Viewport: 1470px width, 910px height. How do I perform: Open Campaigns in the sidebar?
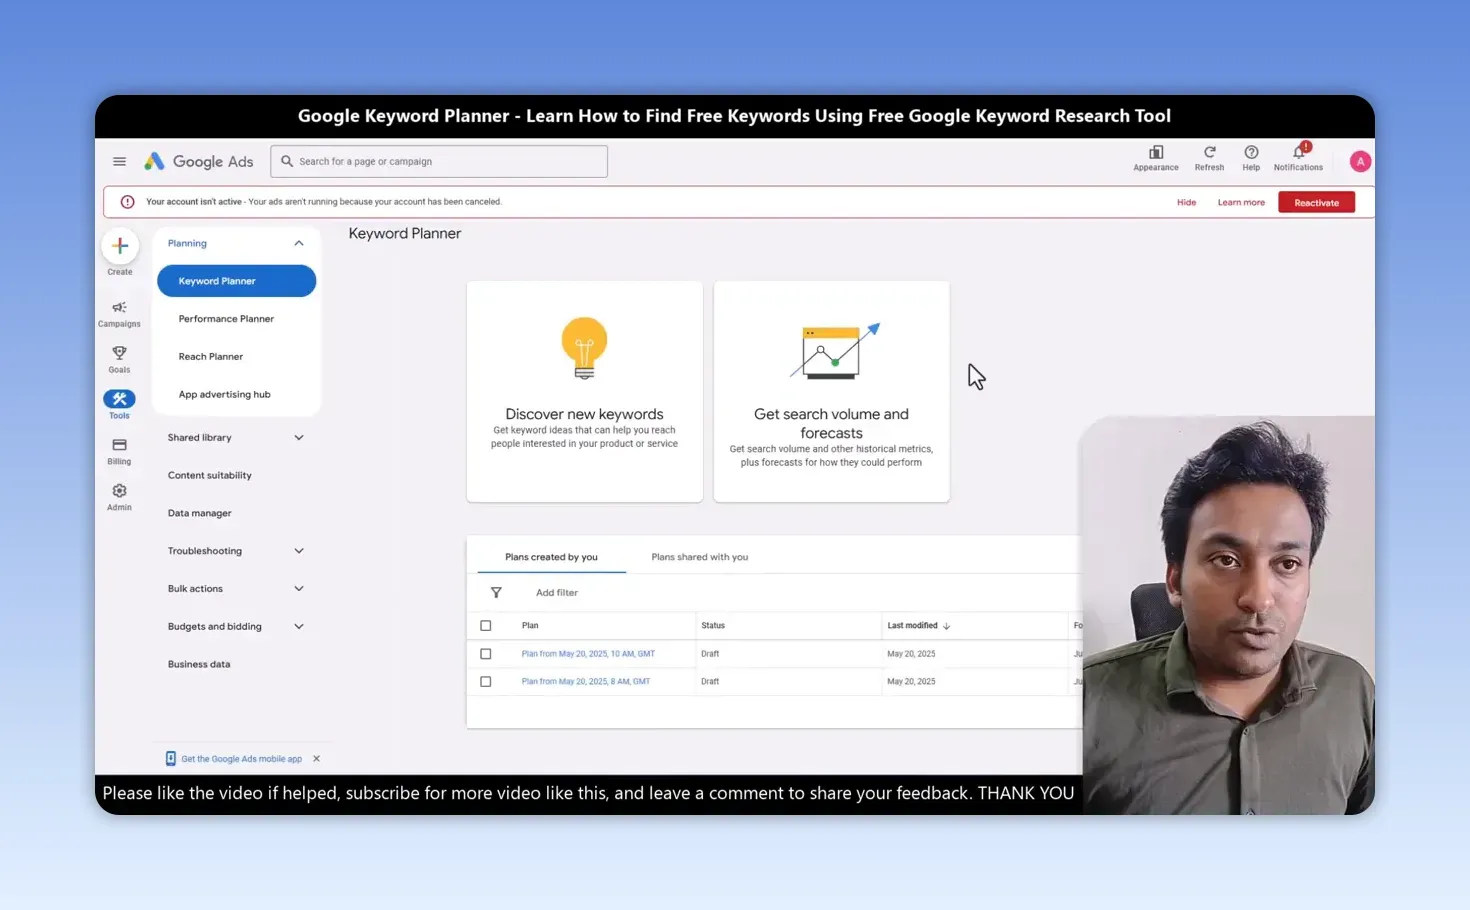pyautogui.click(x=119, y=313)
